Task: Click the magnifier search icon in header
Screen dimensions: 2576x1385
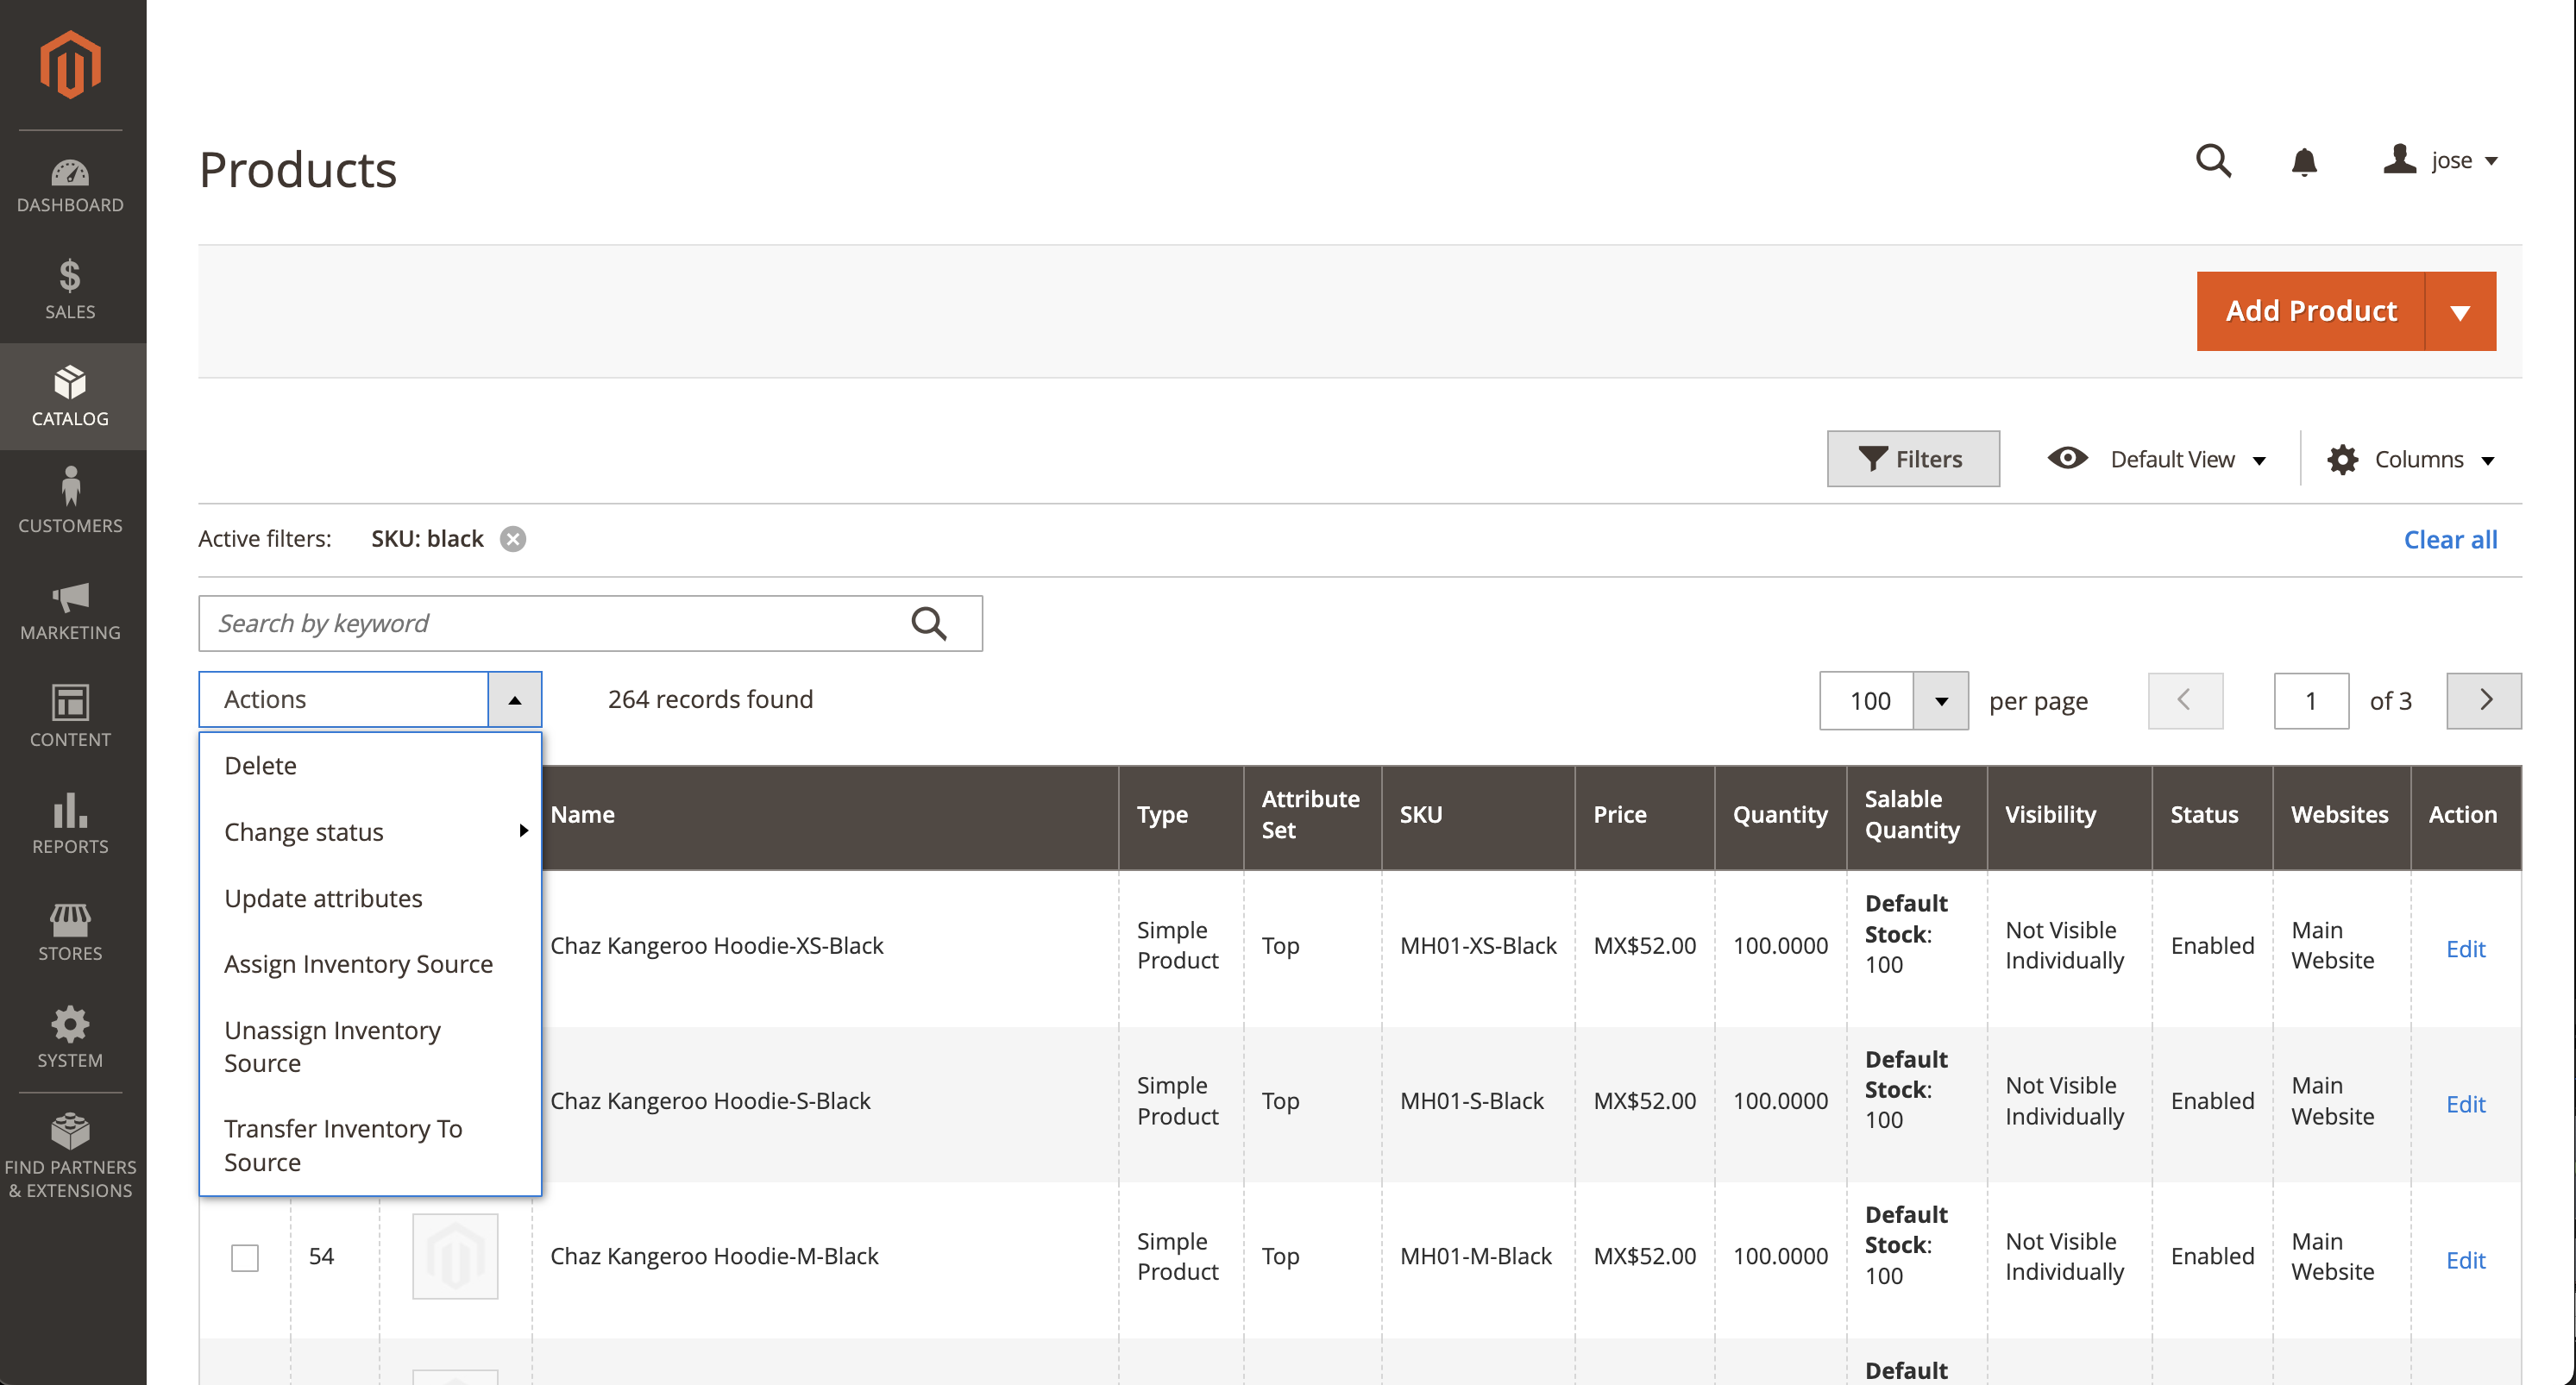Action: tap(2212, 161)
